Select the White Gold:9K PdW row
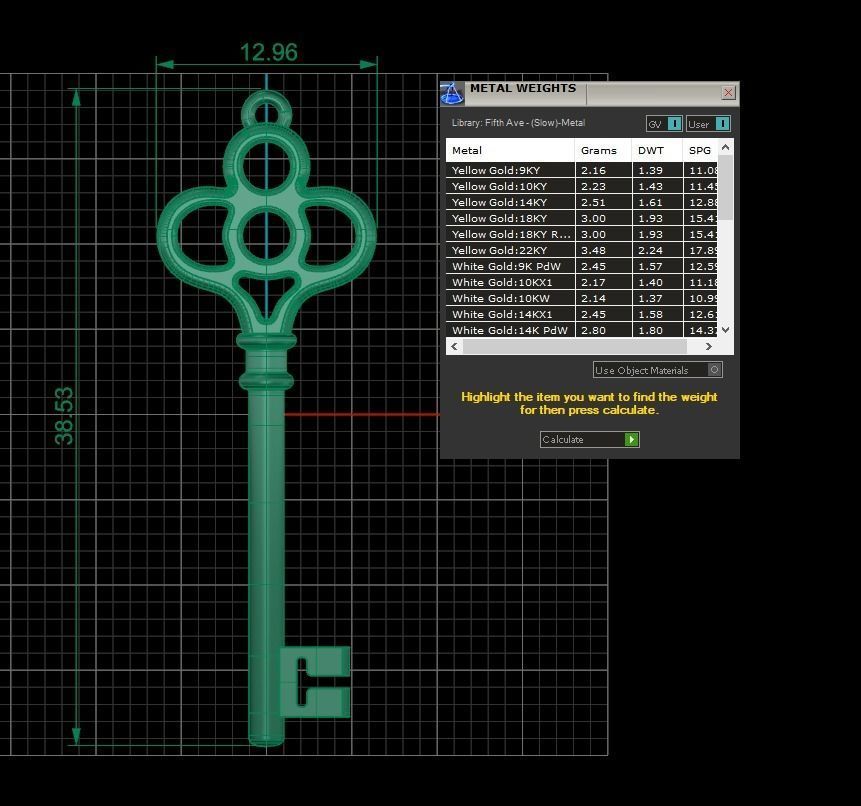 pos(582,266)
